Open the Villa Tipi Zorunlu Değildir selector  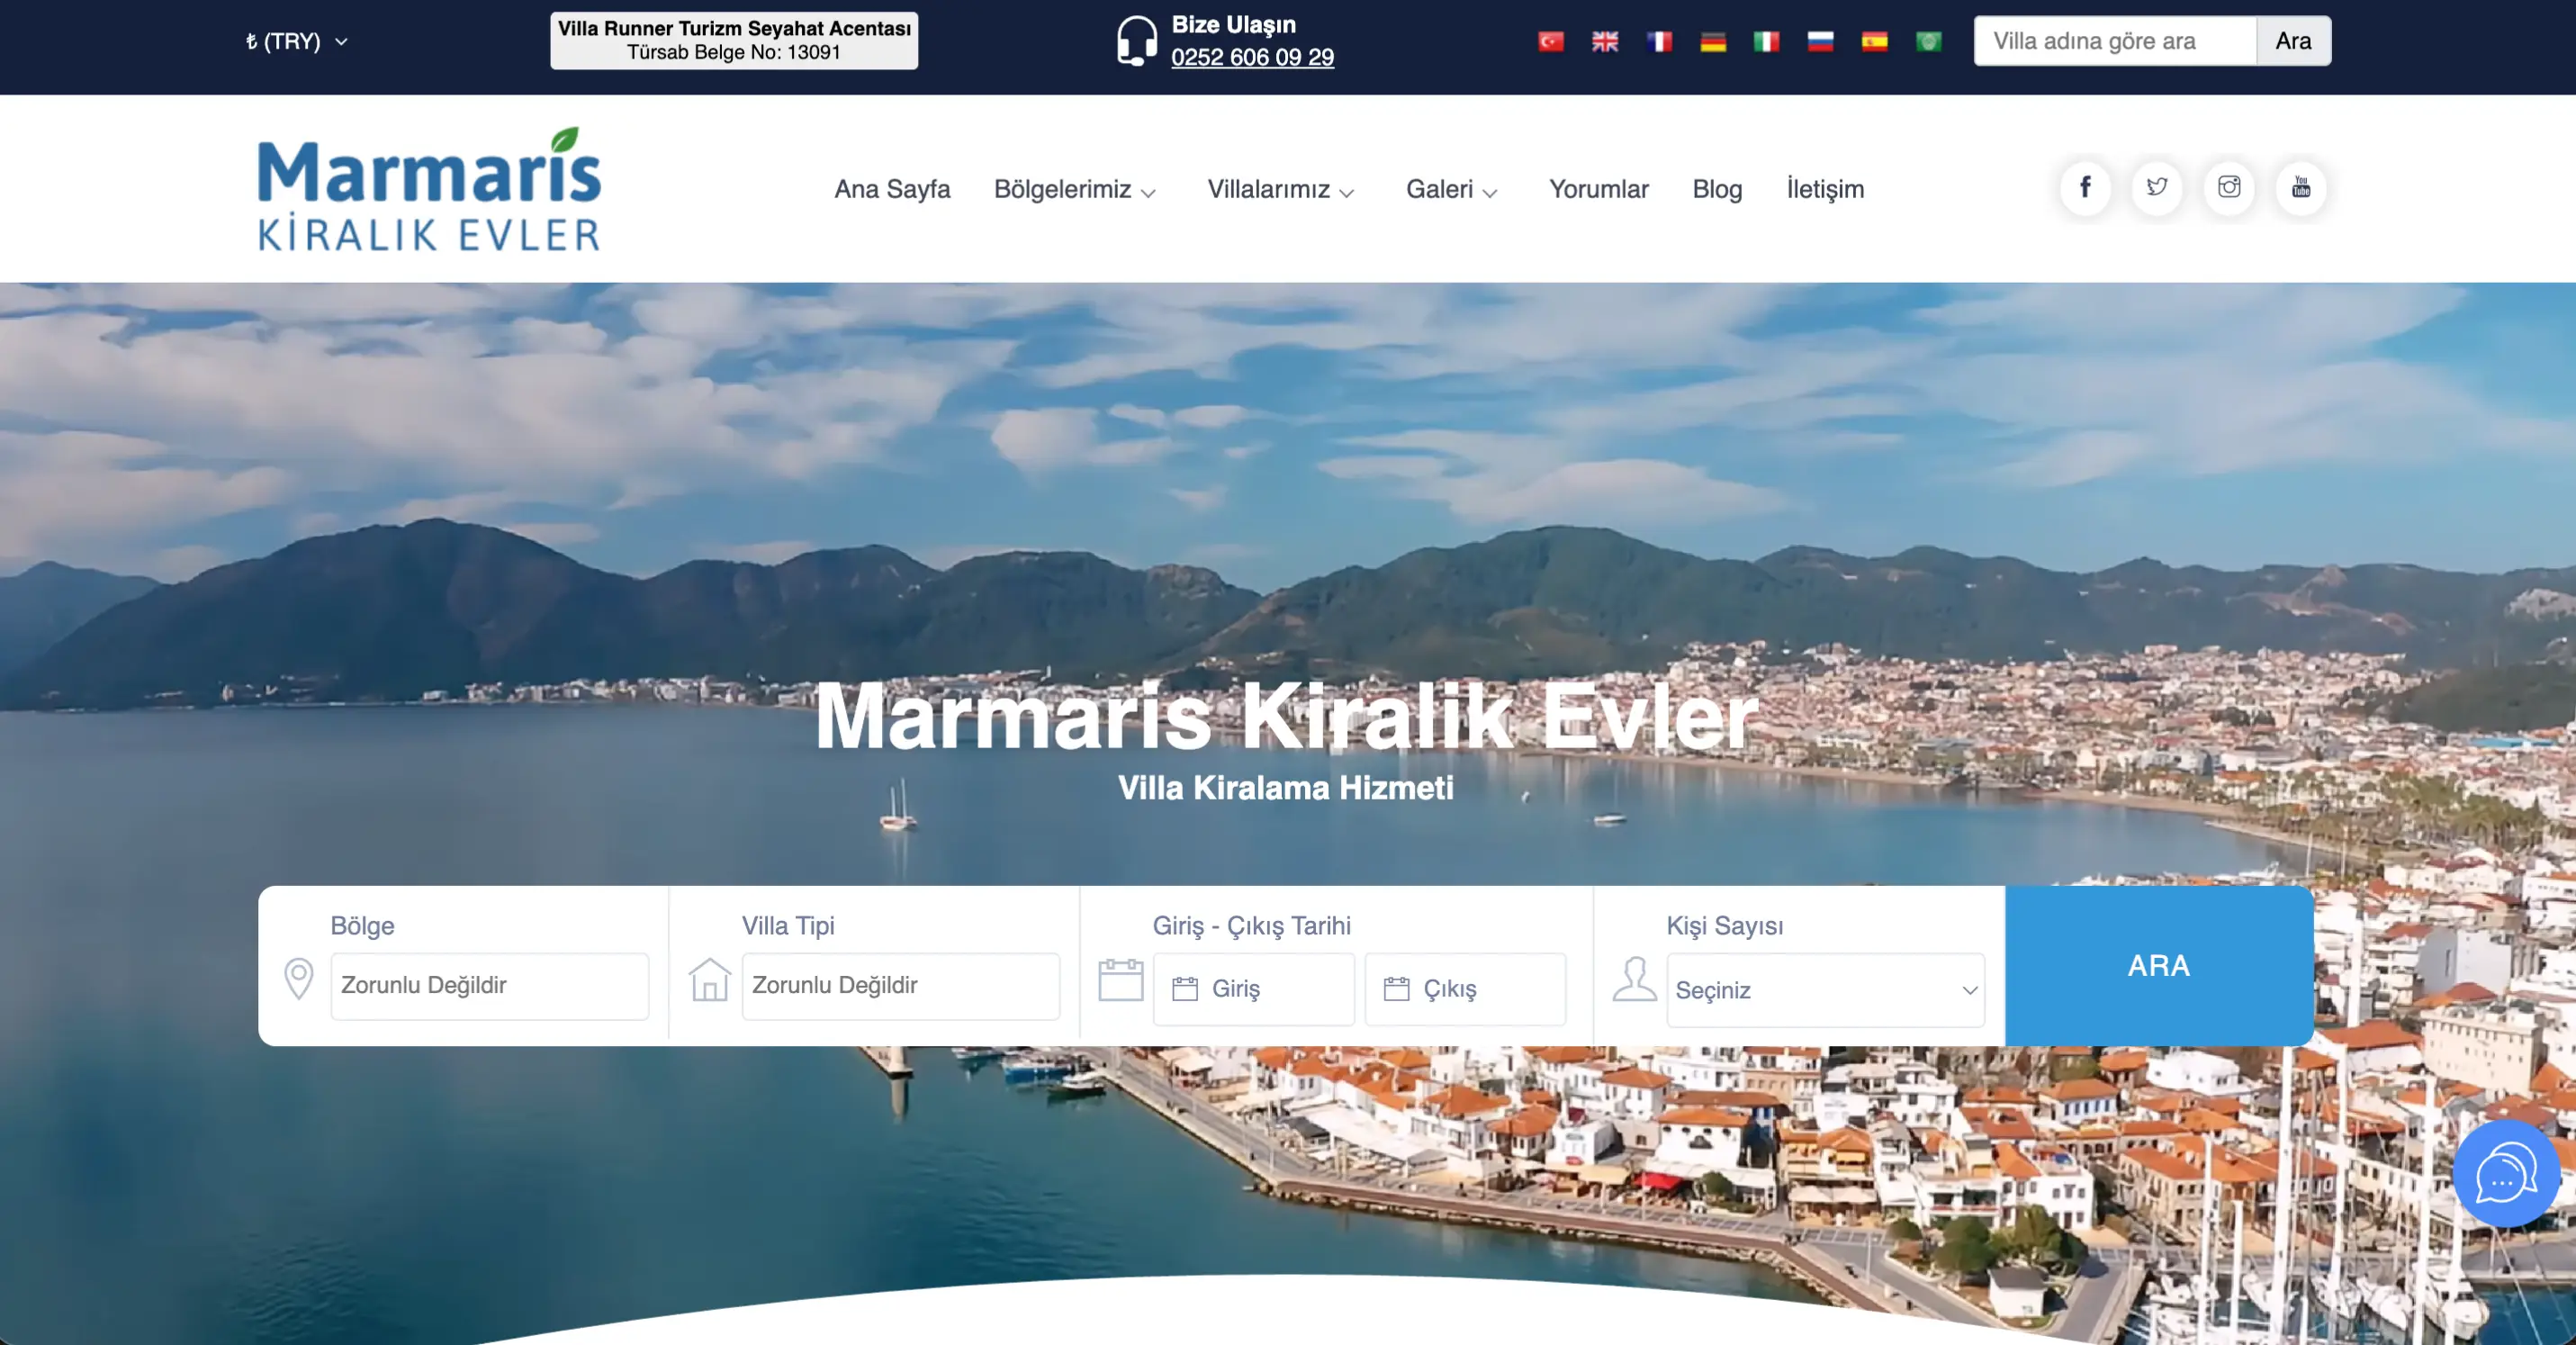point(901,986)
